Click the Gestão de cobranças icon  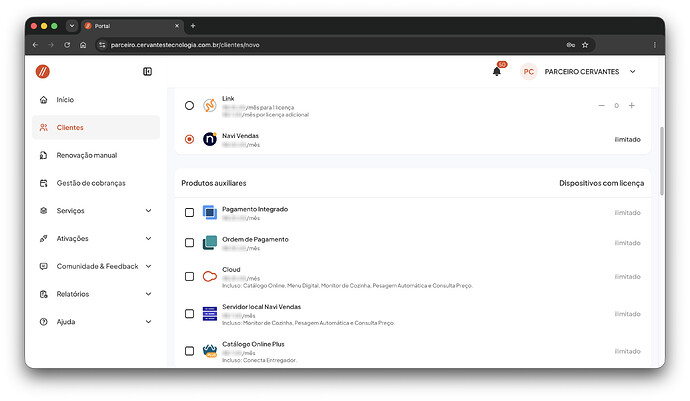44,183
